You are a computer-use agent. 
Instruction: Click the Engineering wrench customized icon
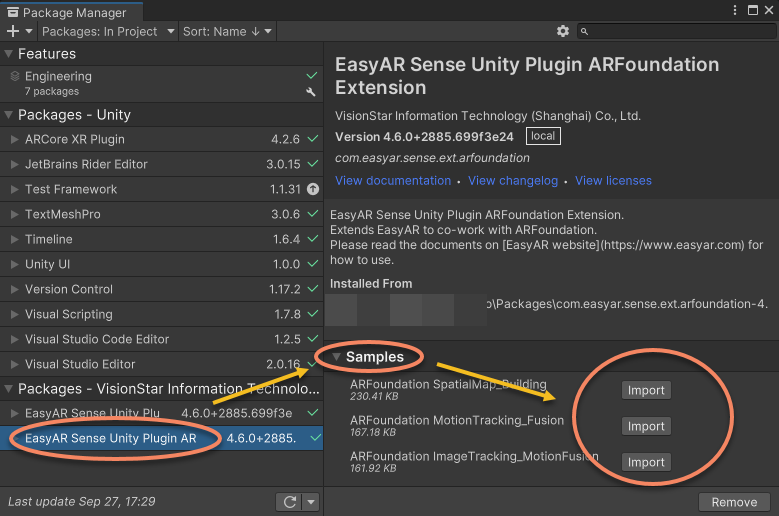tap(311, 91)
